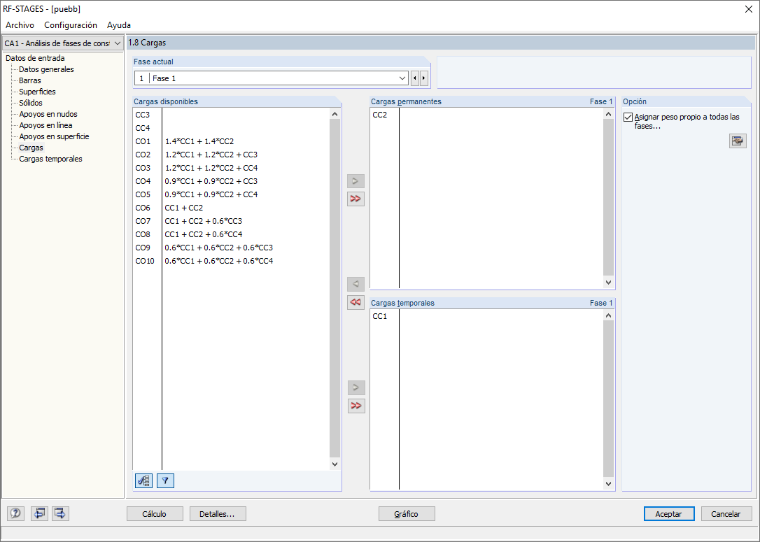Close the RF-STAGES window
This screenshot has width=760, height=542.
(x=748, y=9)
